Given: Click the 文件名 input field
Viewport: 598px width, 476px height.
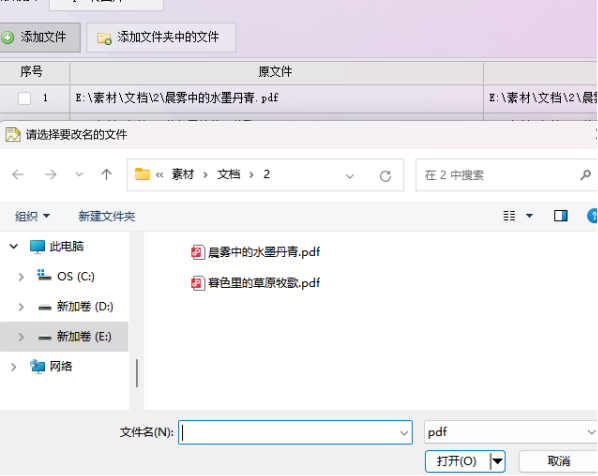Looking at the screenshot, I should (295, 432).
